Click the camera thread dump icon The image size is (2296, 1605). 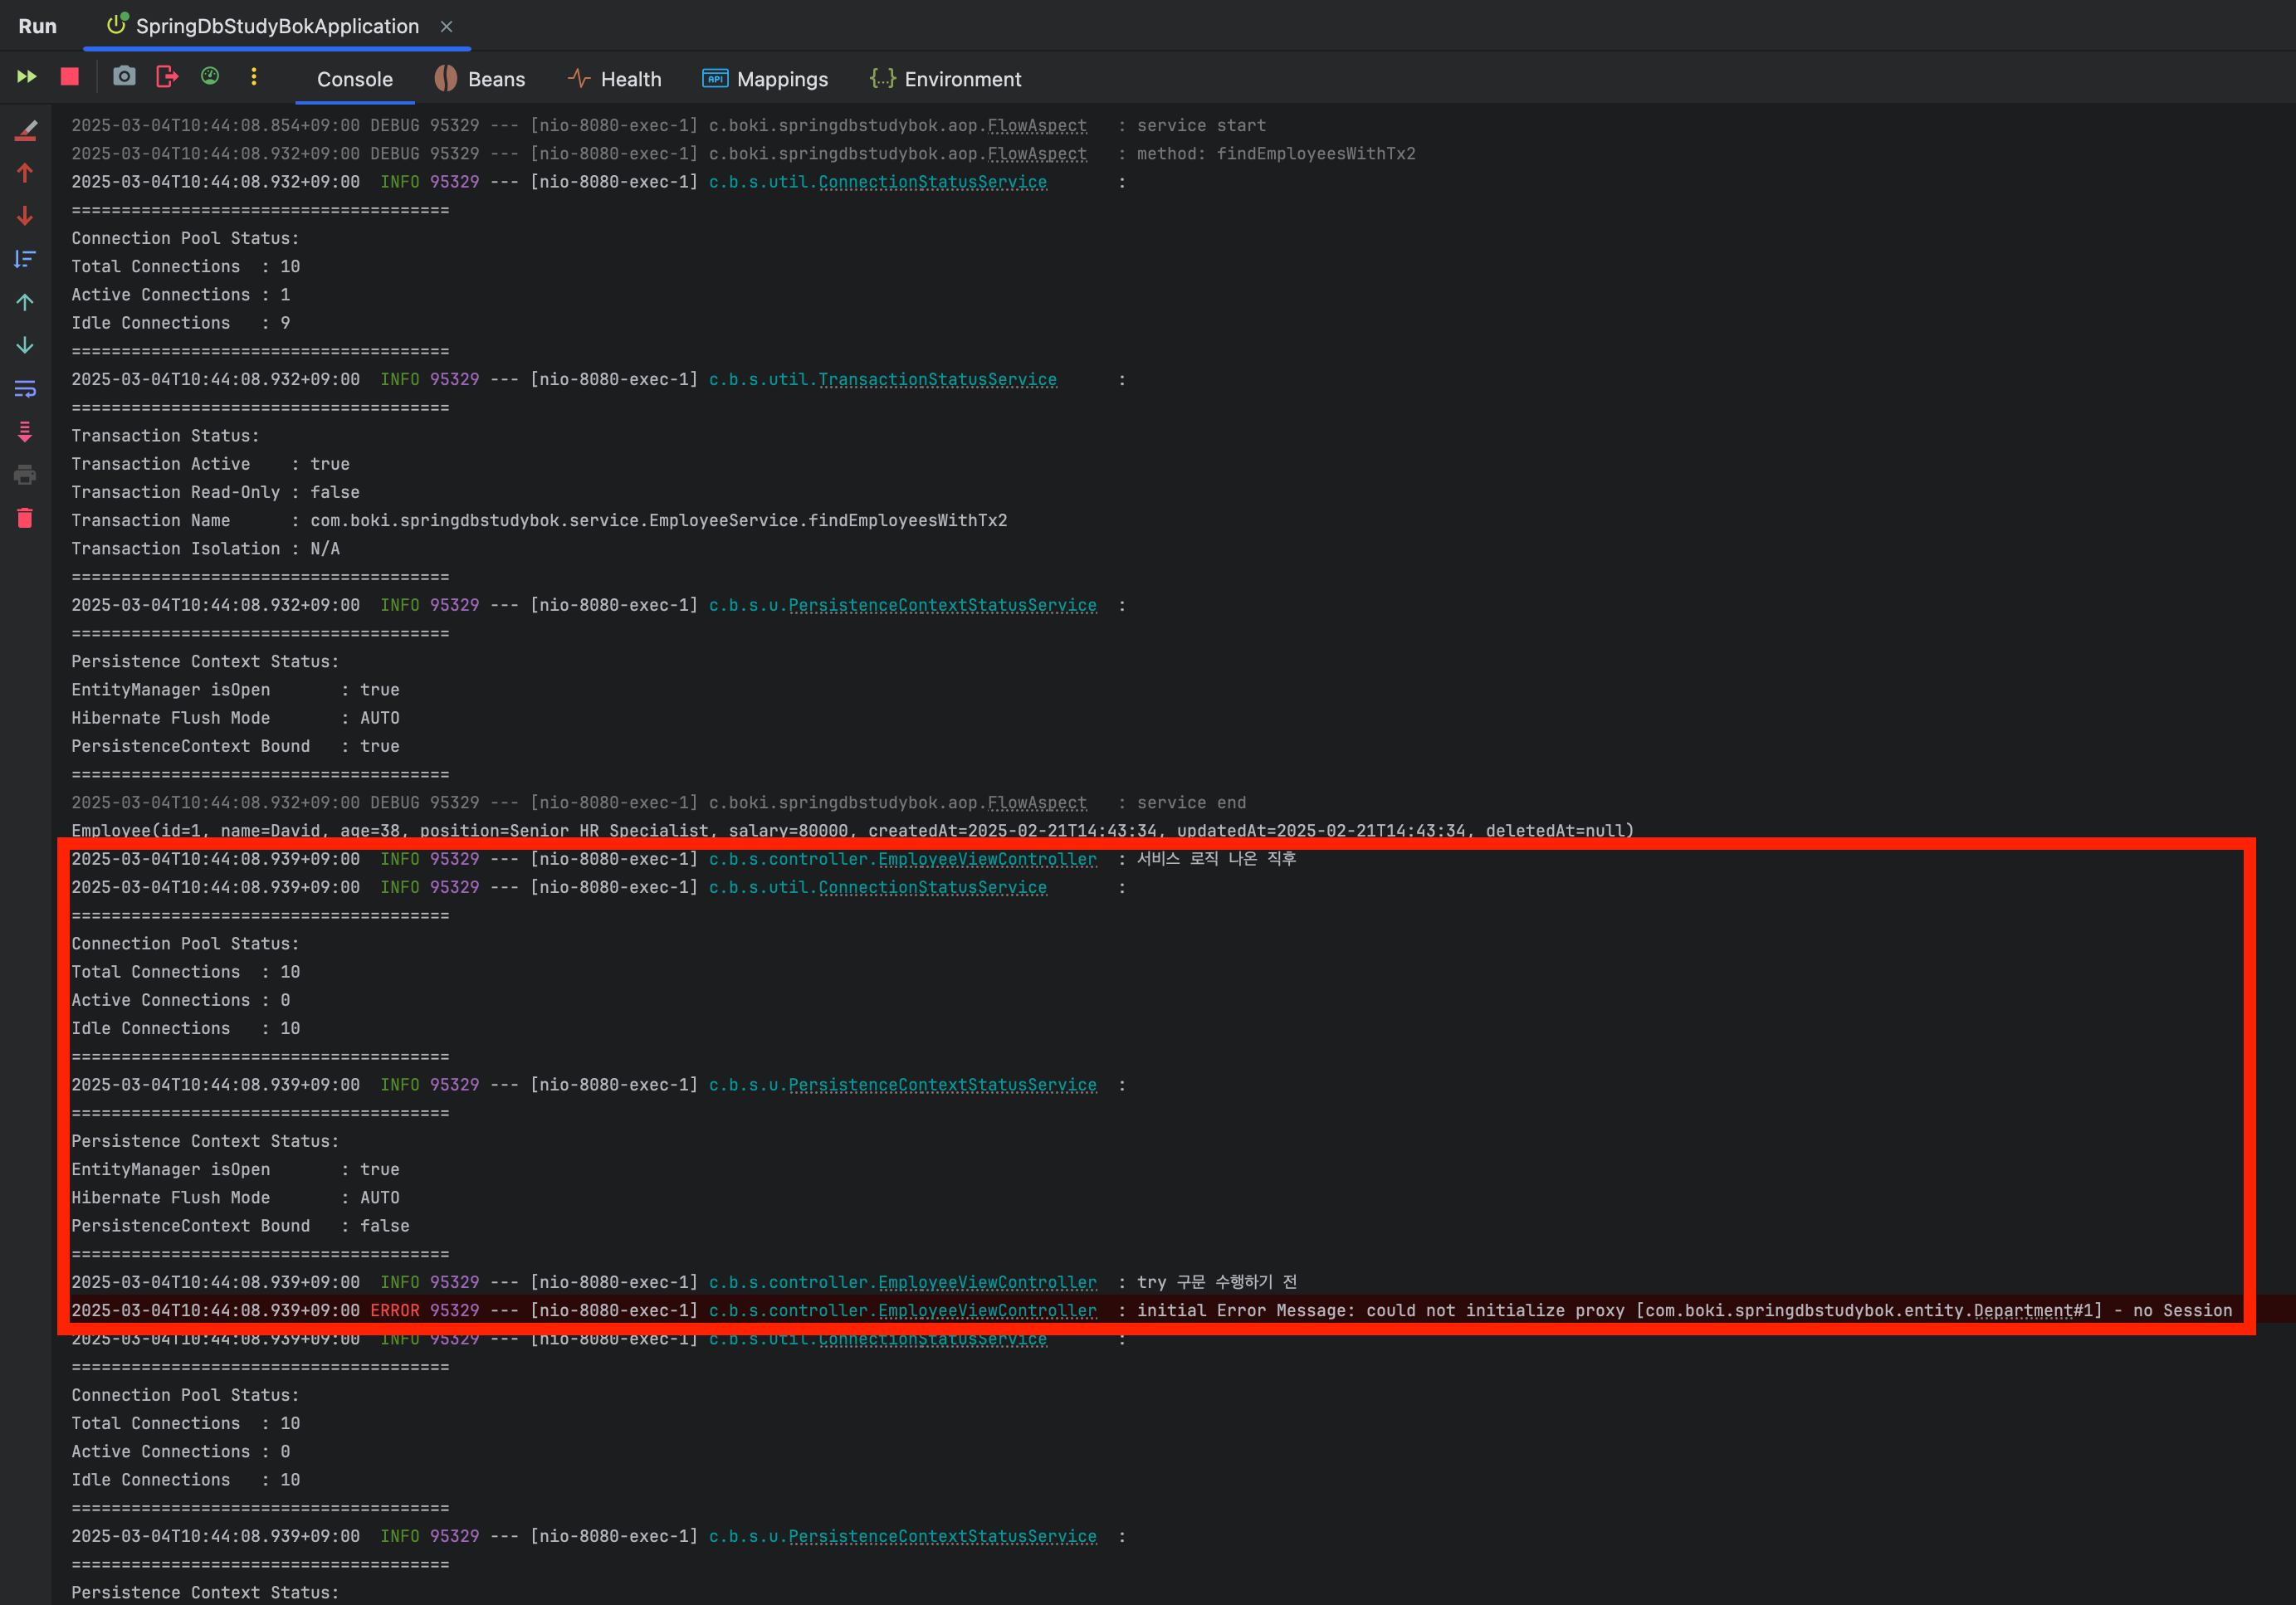(124, 77)
